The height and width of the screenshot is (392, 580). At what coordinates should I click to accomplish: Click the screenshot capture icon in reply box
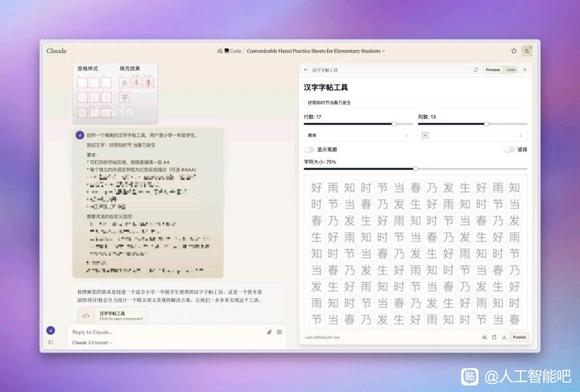(x=280, y=332)
